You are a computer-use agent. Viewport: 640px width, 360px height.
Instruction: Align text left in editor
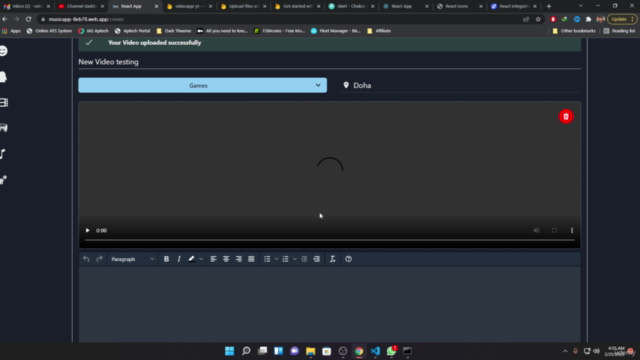click(213, 259)
